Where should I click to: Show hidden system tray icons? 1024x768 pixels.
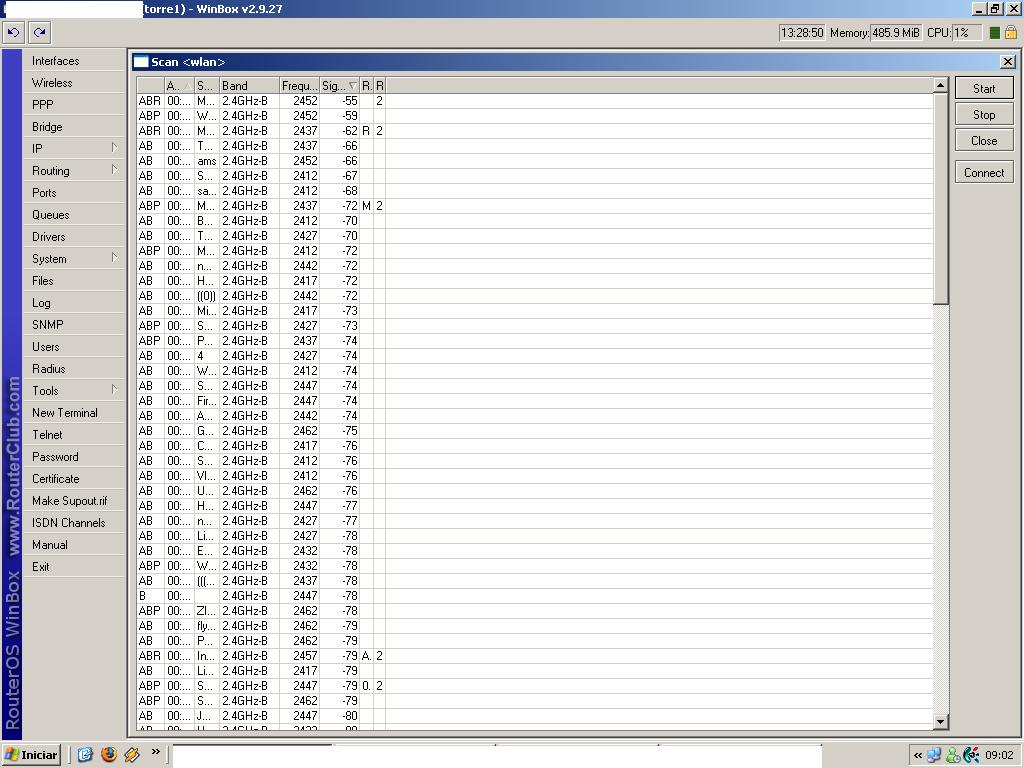(x=918, y=756)
